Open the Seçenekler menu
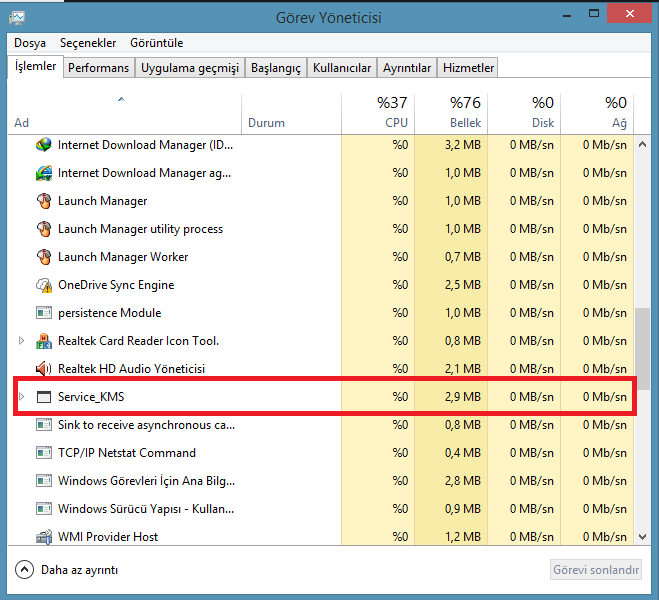Viewport: 659px width, 600px height. [x=88, y=43]
